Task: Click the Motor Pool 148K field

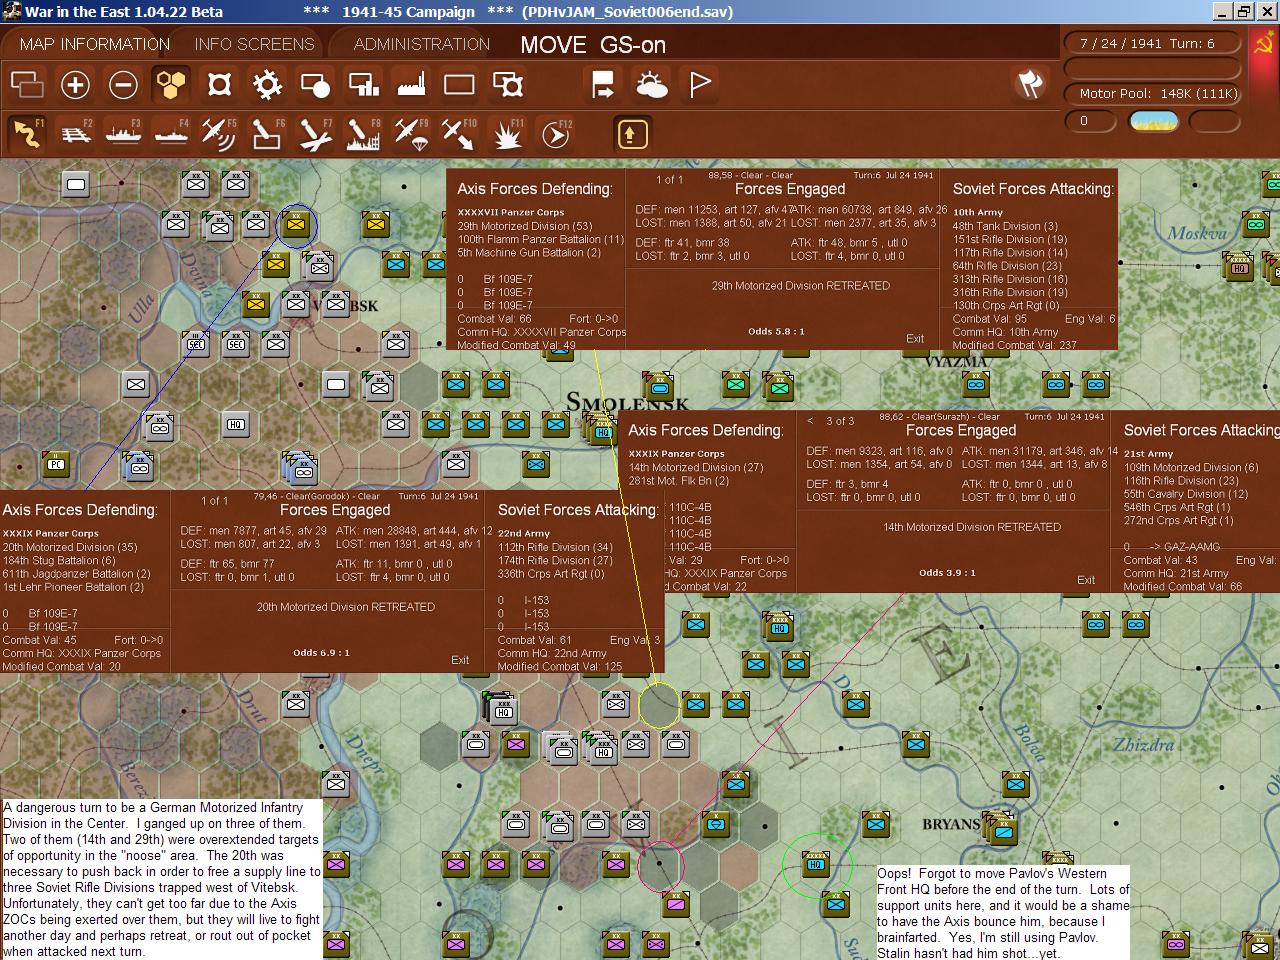Action: click(x=1152, y=93)
